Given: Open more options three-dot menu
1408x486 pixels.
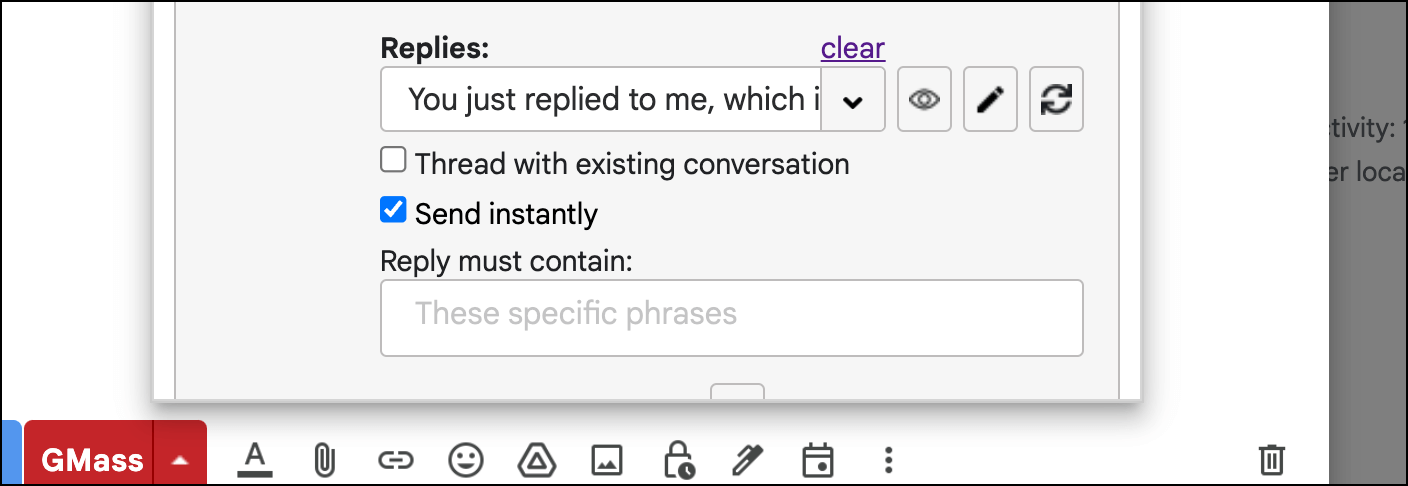Looking at the screenshot, I should coord(888,460).
